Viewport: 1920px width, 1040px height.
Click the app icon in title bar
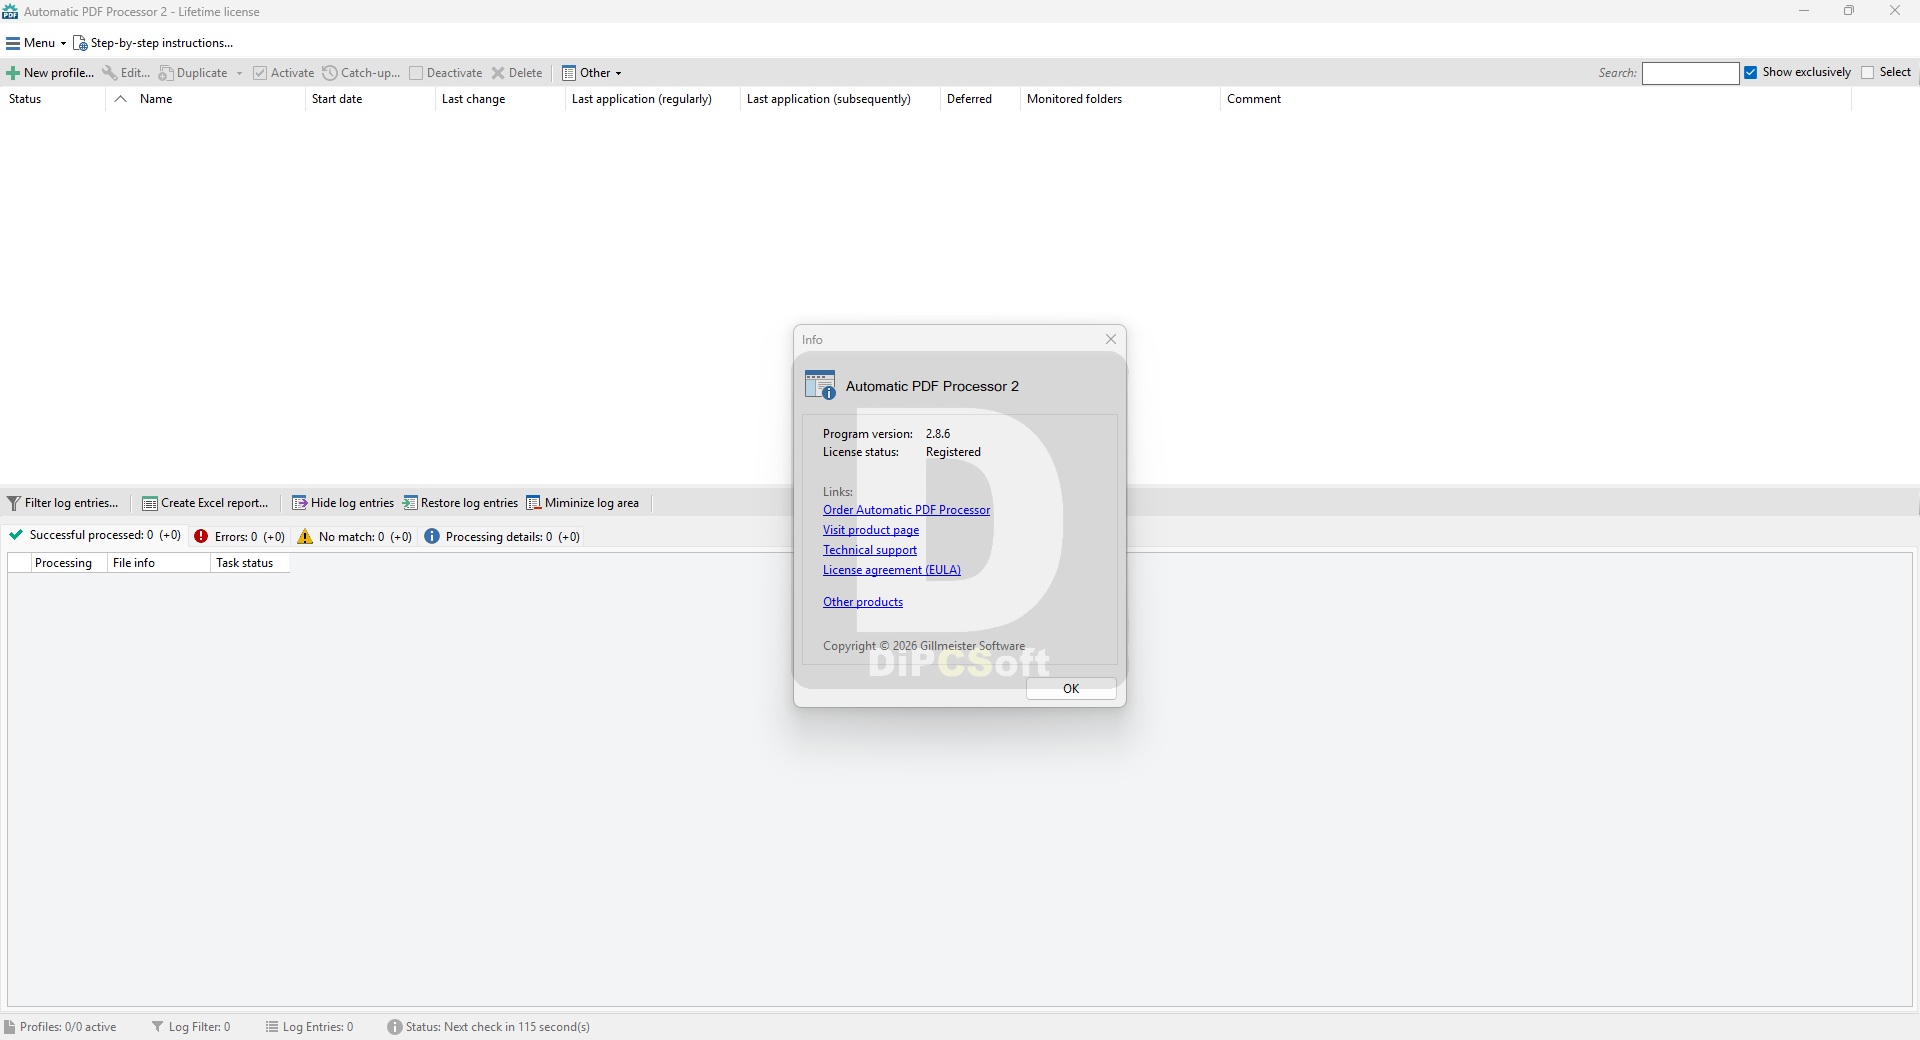10,12
